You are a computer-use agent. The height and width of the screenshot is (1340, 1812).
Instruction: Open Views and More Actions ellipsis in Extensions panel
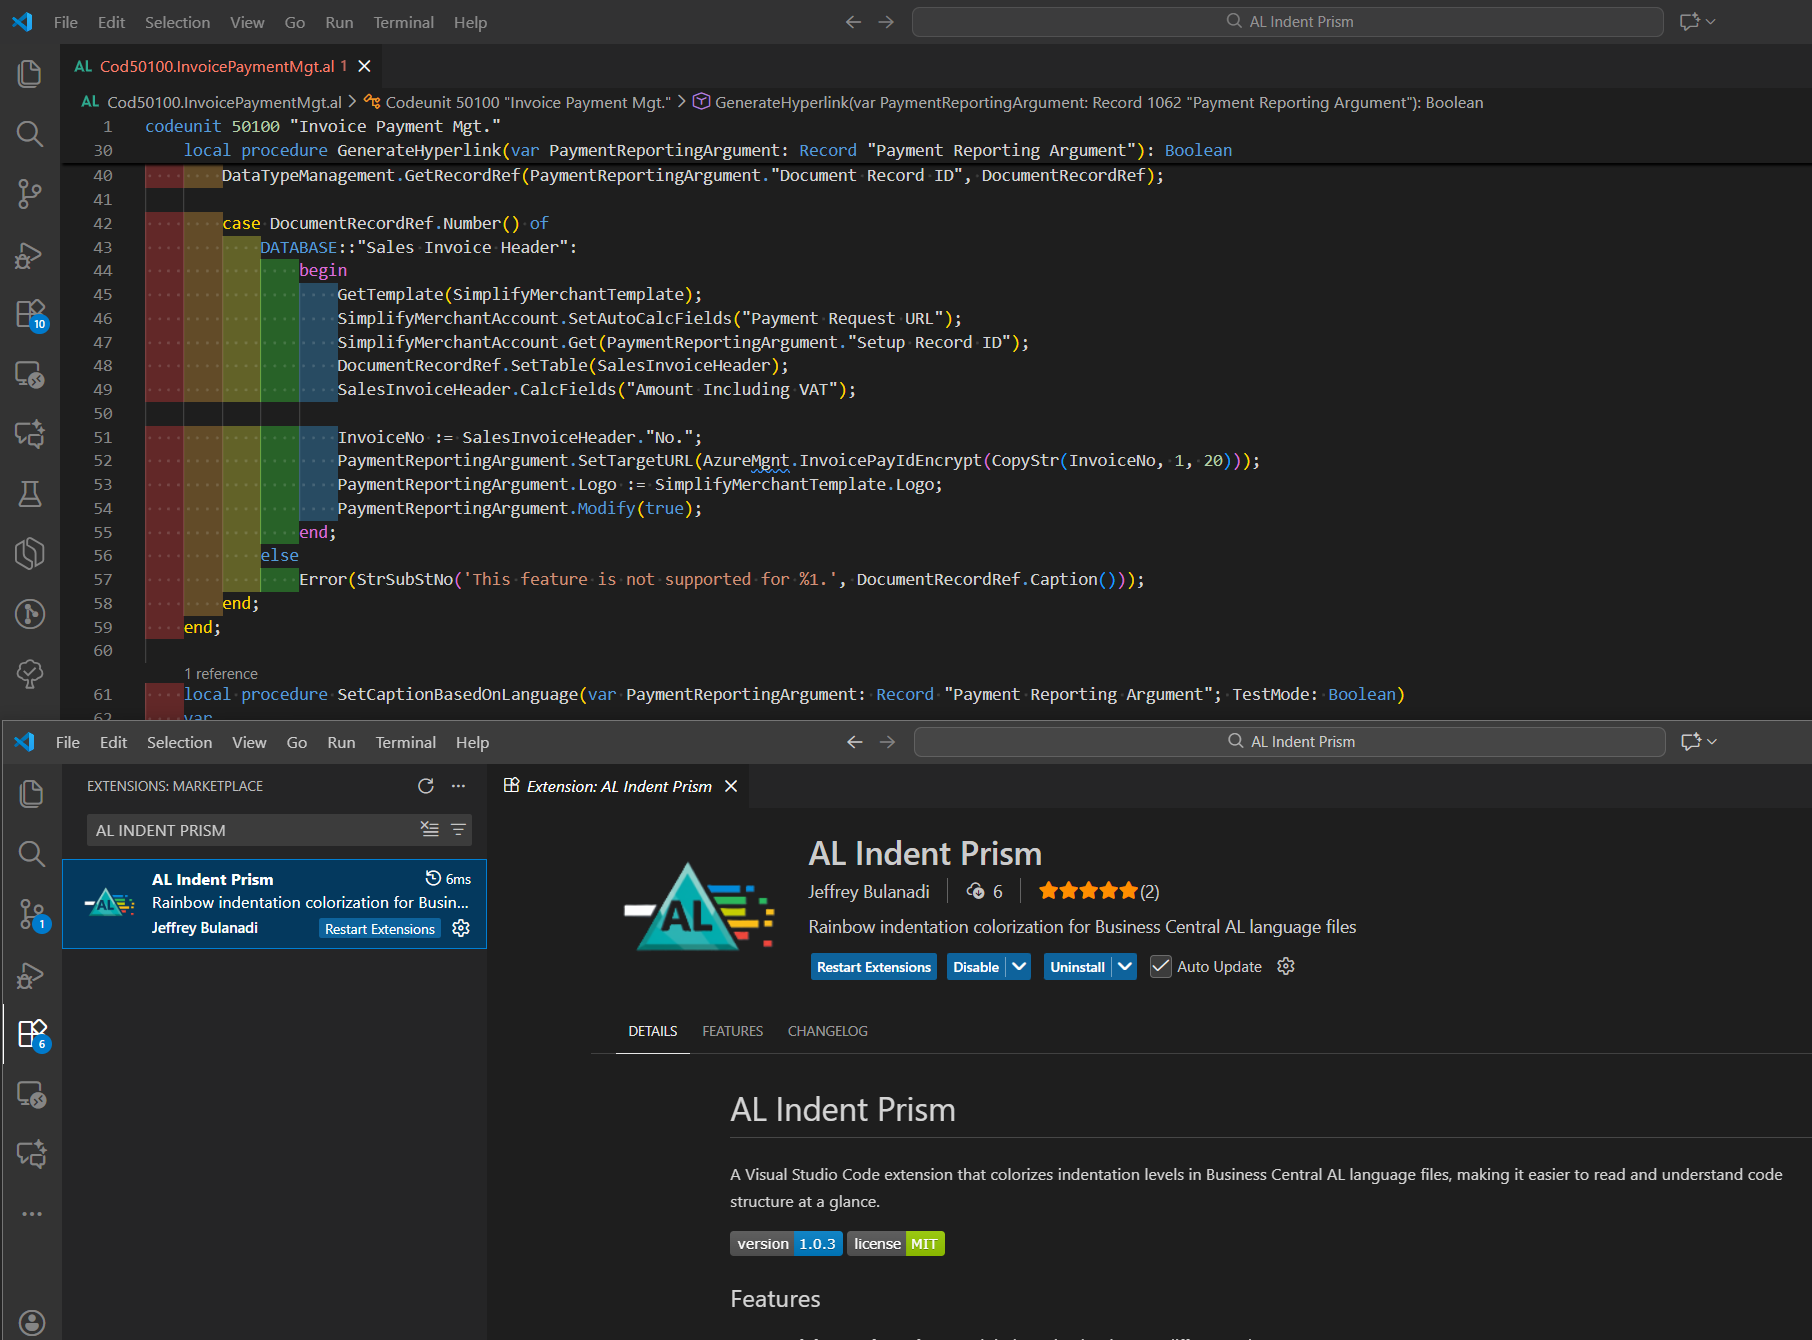tap(458, 786)
